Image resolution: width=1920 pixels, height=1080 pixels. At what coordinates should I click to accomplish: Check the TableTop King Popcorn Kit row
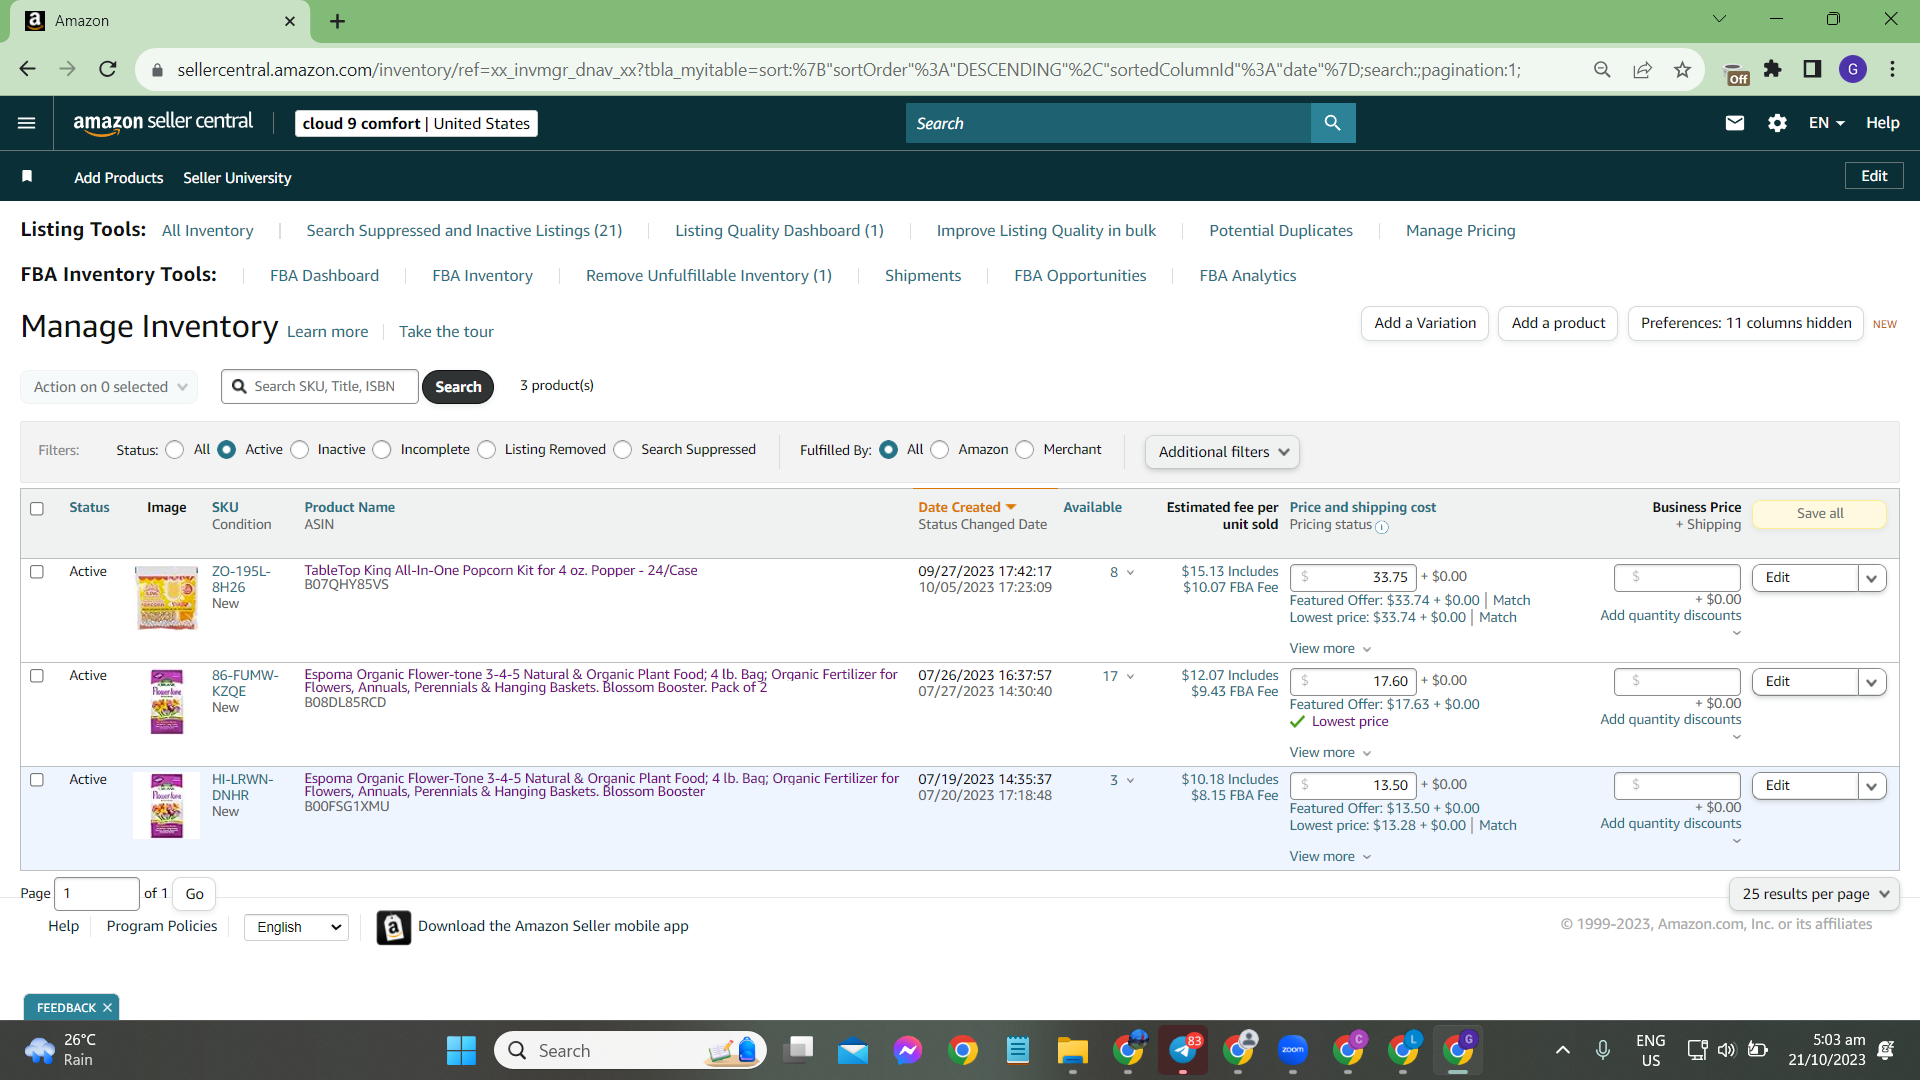click(x=37, y=572)
